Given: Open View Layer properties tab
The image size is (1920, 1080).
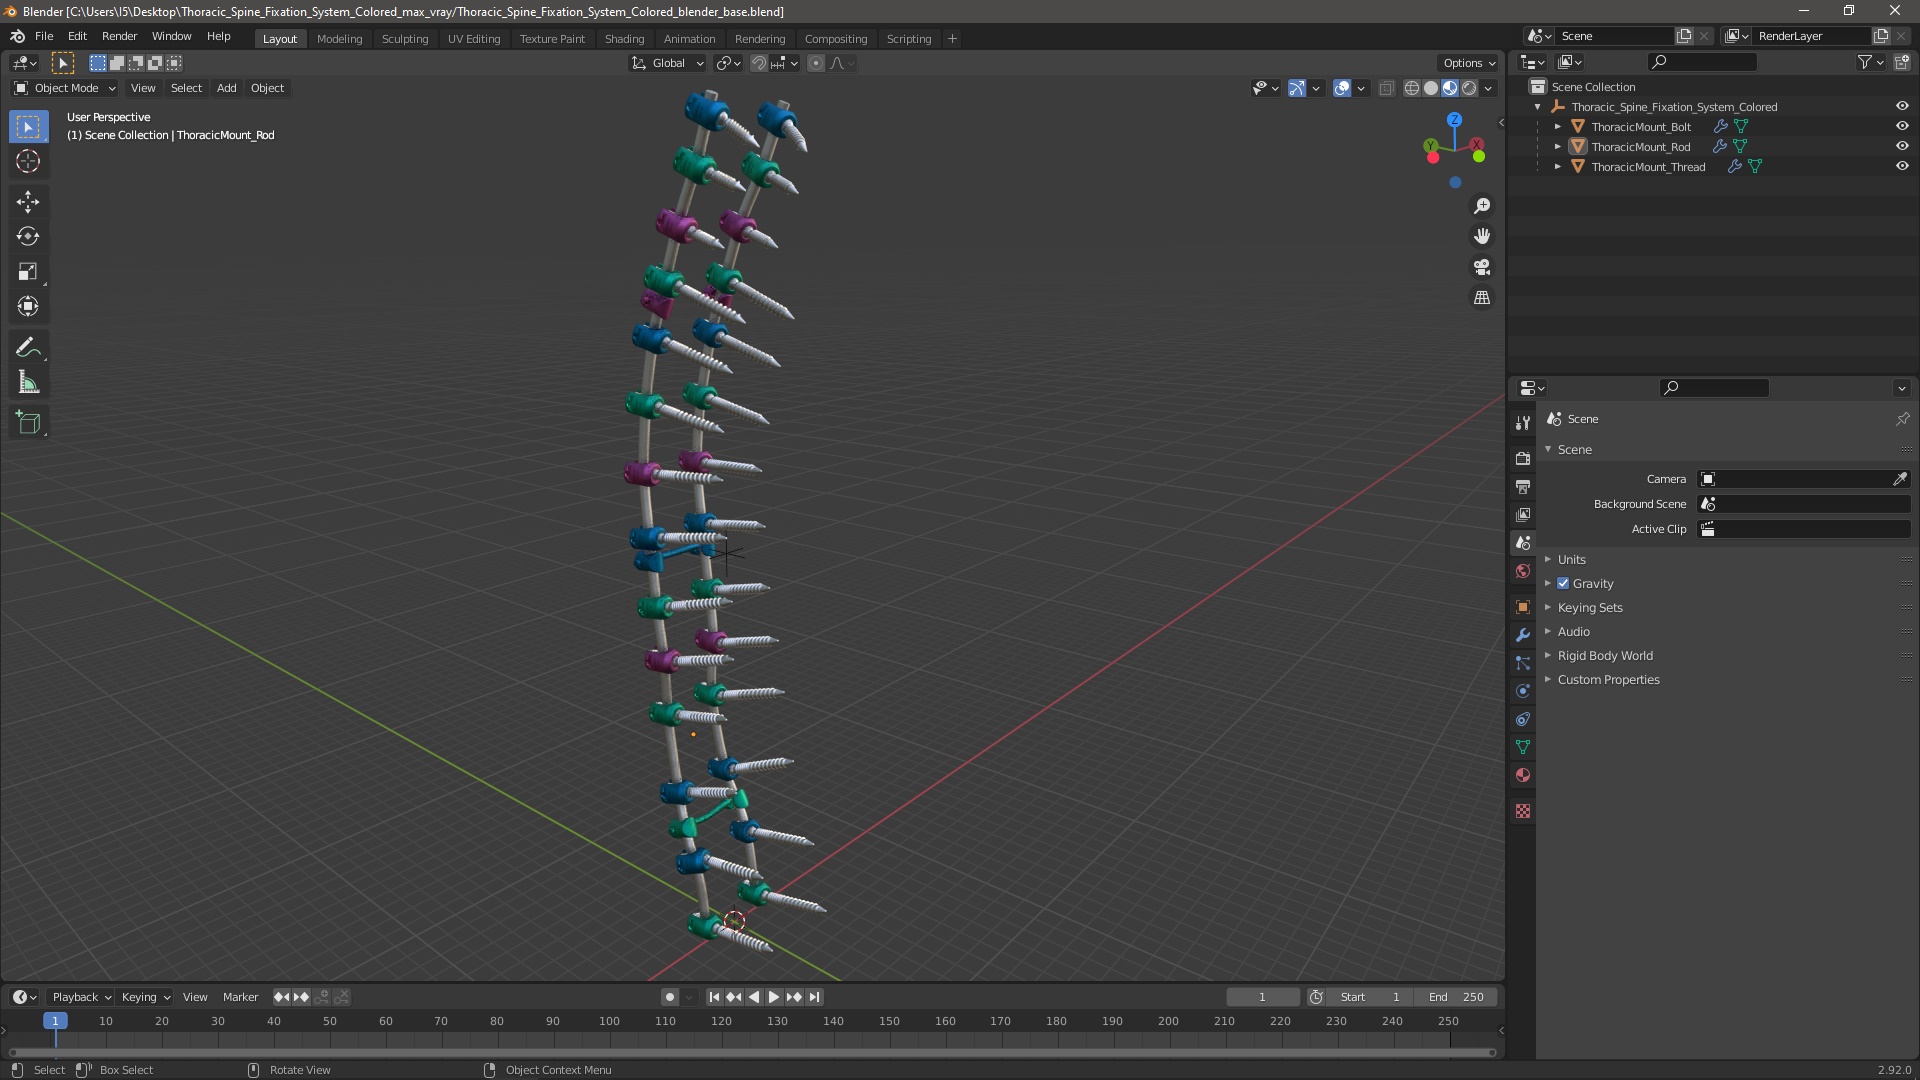Looking at the screenshot, I should (x=1523, y=514).
